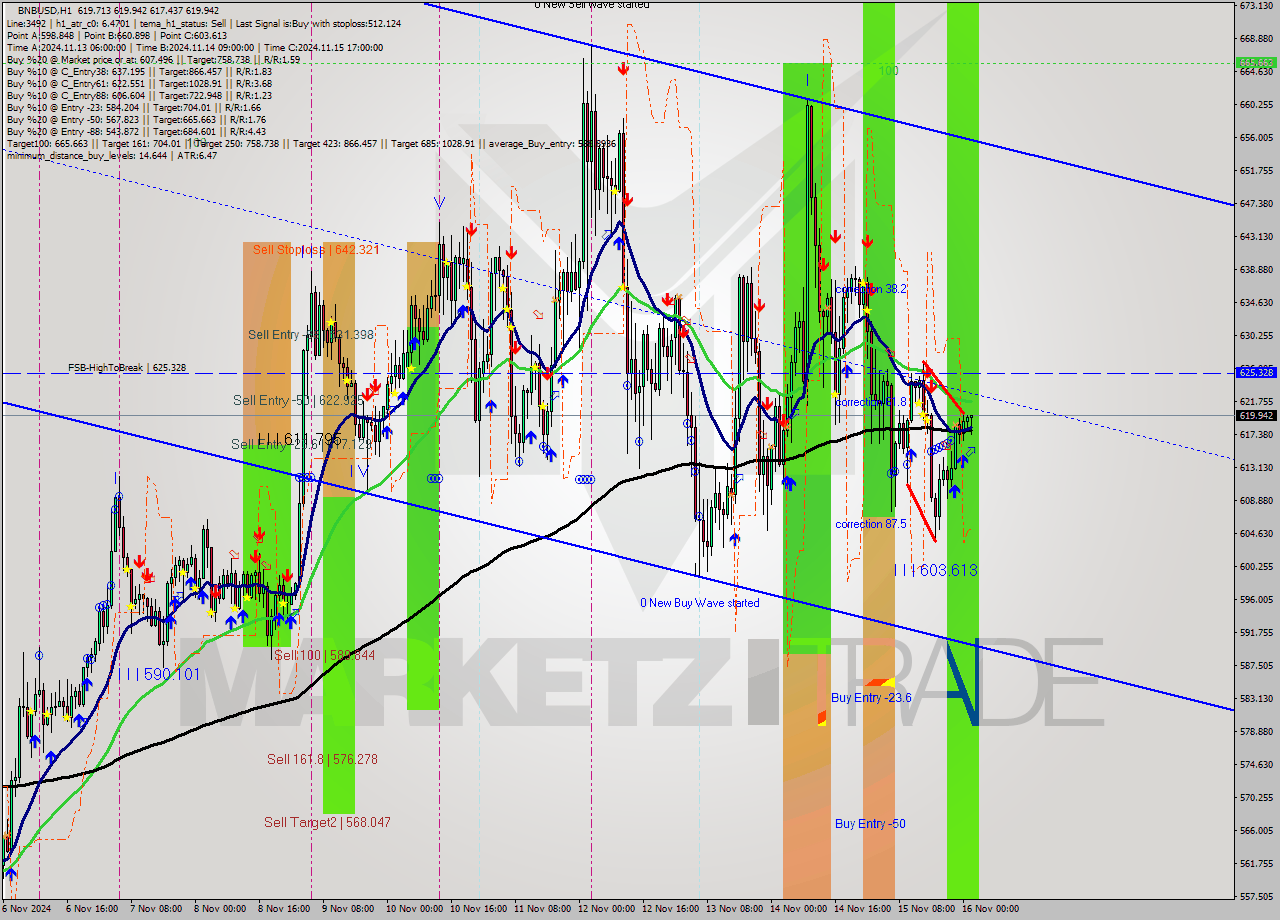The height and width of the screenshot is (920, 1280).
Task: Select the 'Time A:2024.11.13 06:00:00' header line
Action: [195, 47]
